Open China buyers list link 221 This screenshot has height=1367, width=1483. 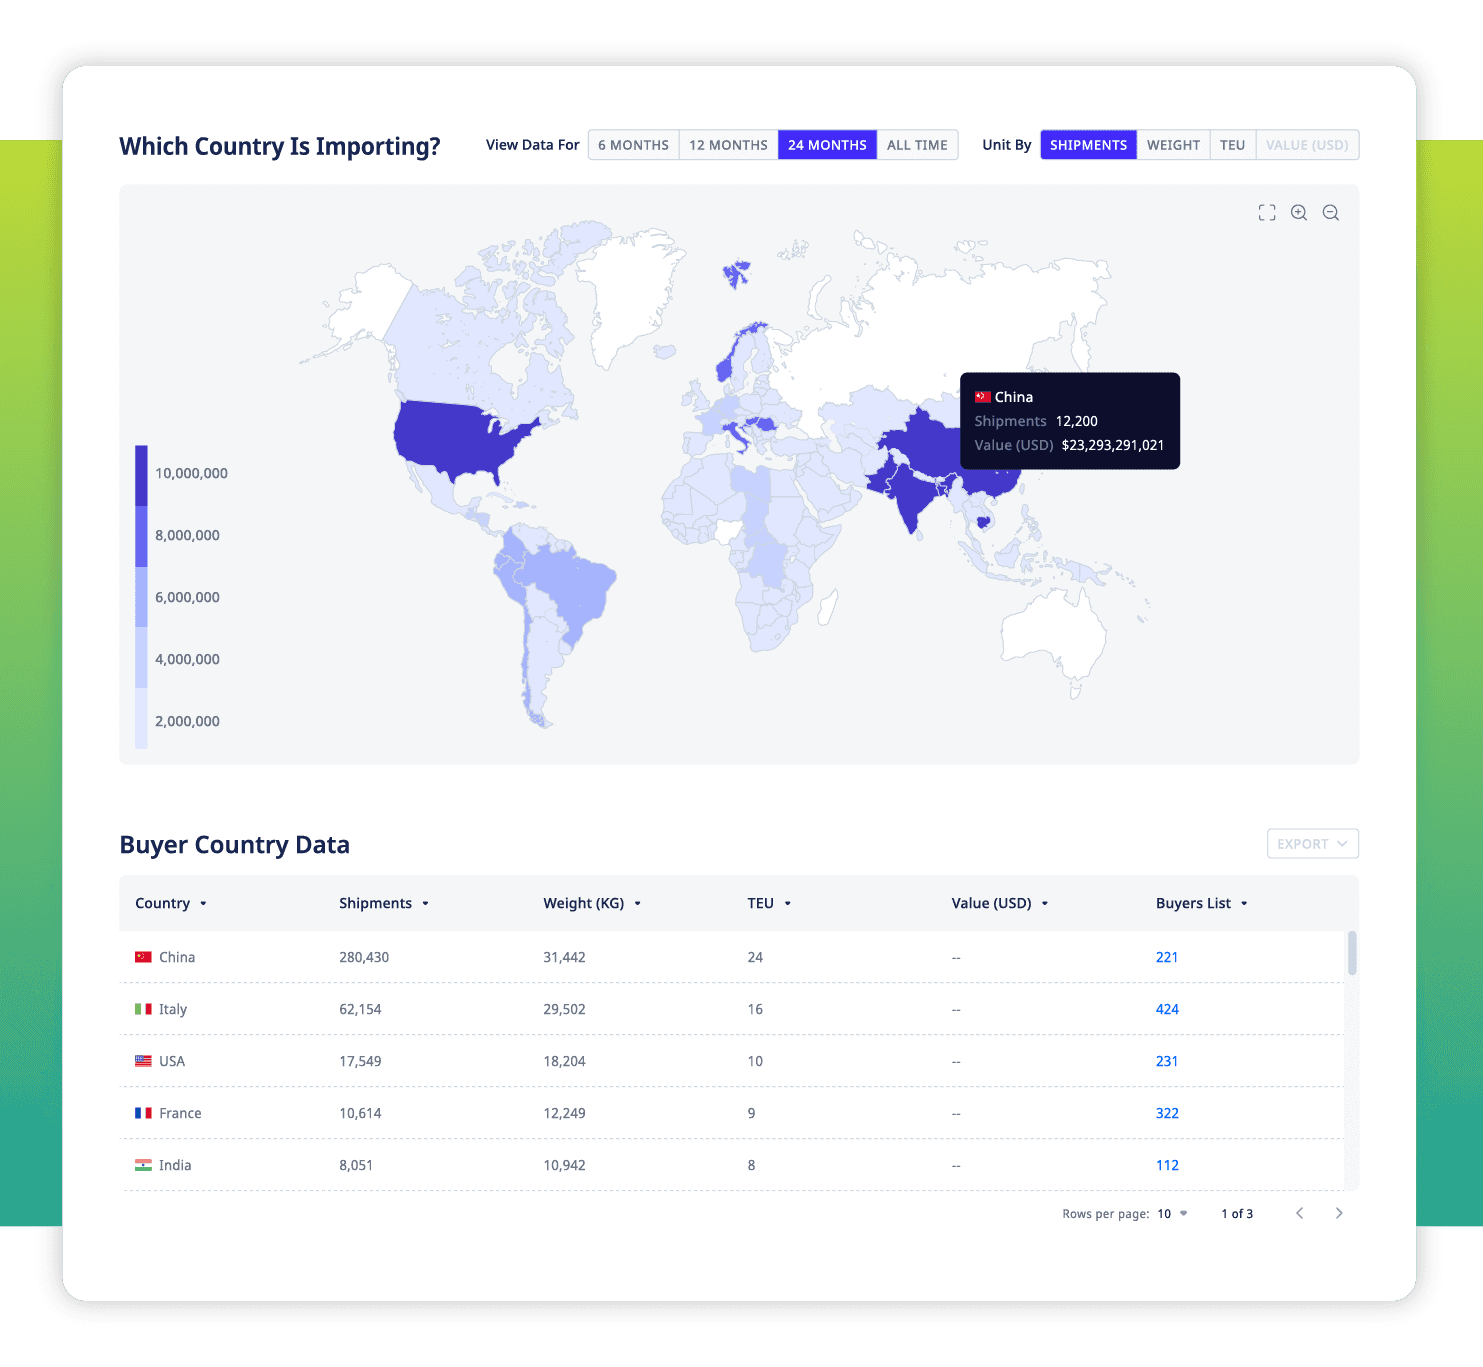(1167, 957)
